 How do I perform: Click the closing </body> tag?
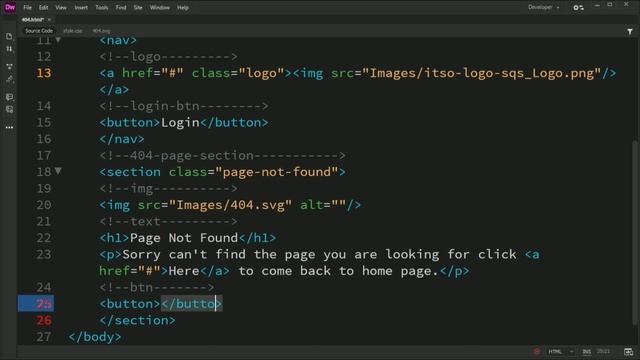click(x=95, y=337)
